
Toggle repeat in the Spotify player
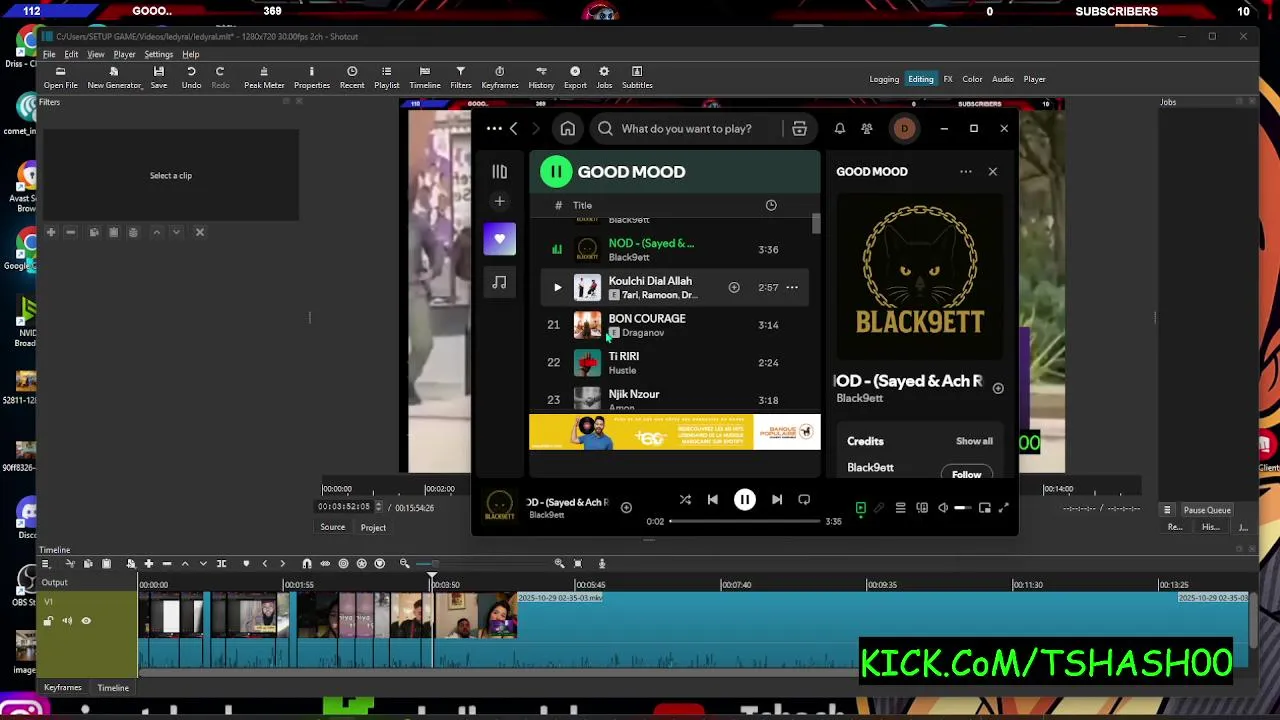coord(804,499)
